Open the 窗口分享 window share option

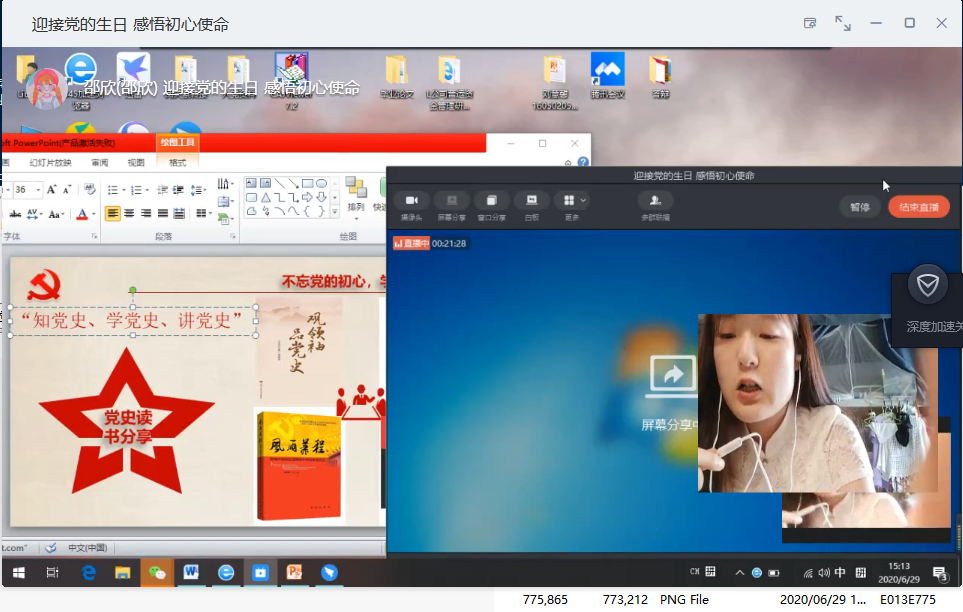click(x=491, y=200)
